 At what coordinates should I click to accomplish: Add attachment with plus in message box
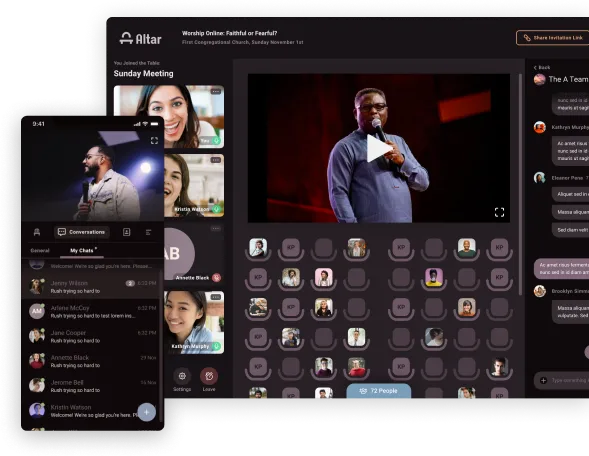(x=543, y=381)
